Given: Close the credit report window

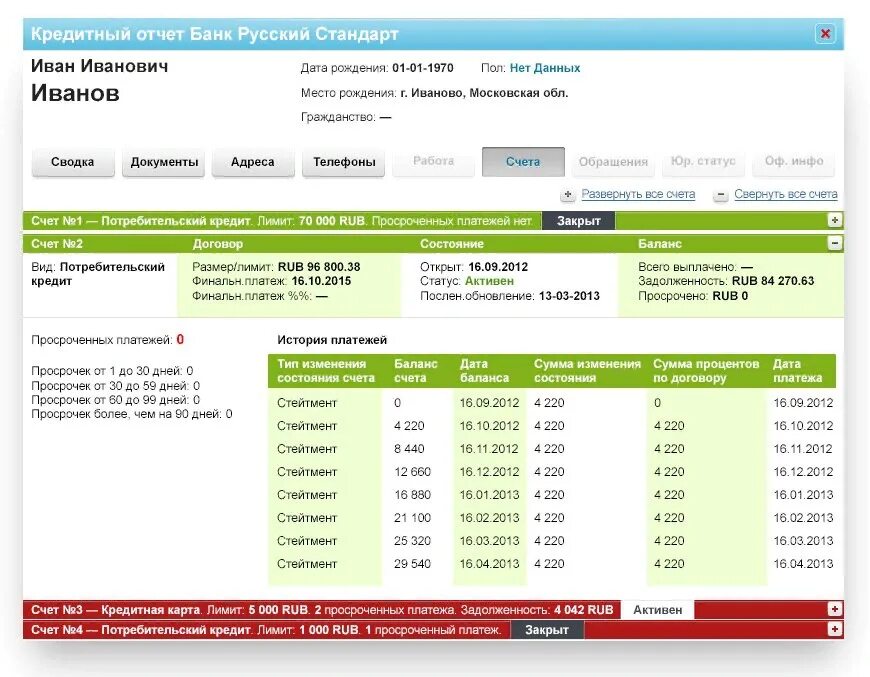Looking at the screenshot, I should (x=825, y=34).
